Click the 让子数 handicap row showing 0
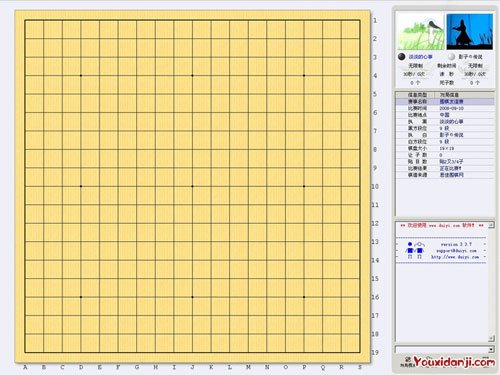This screenshot has height=375, width=500. (445, 155)
